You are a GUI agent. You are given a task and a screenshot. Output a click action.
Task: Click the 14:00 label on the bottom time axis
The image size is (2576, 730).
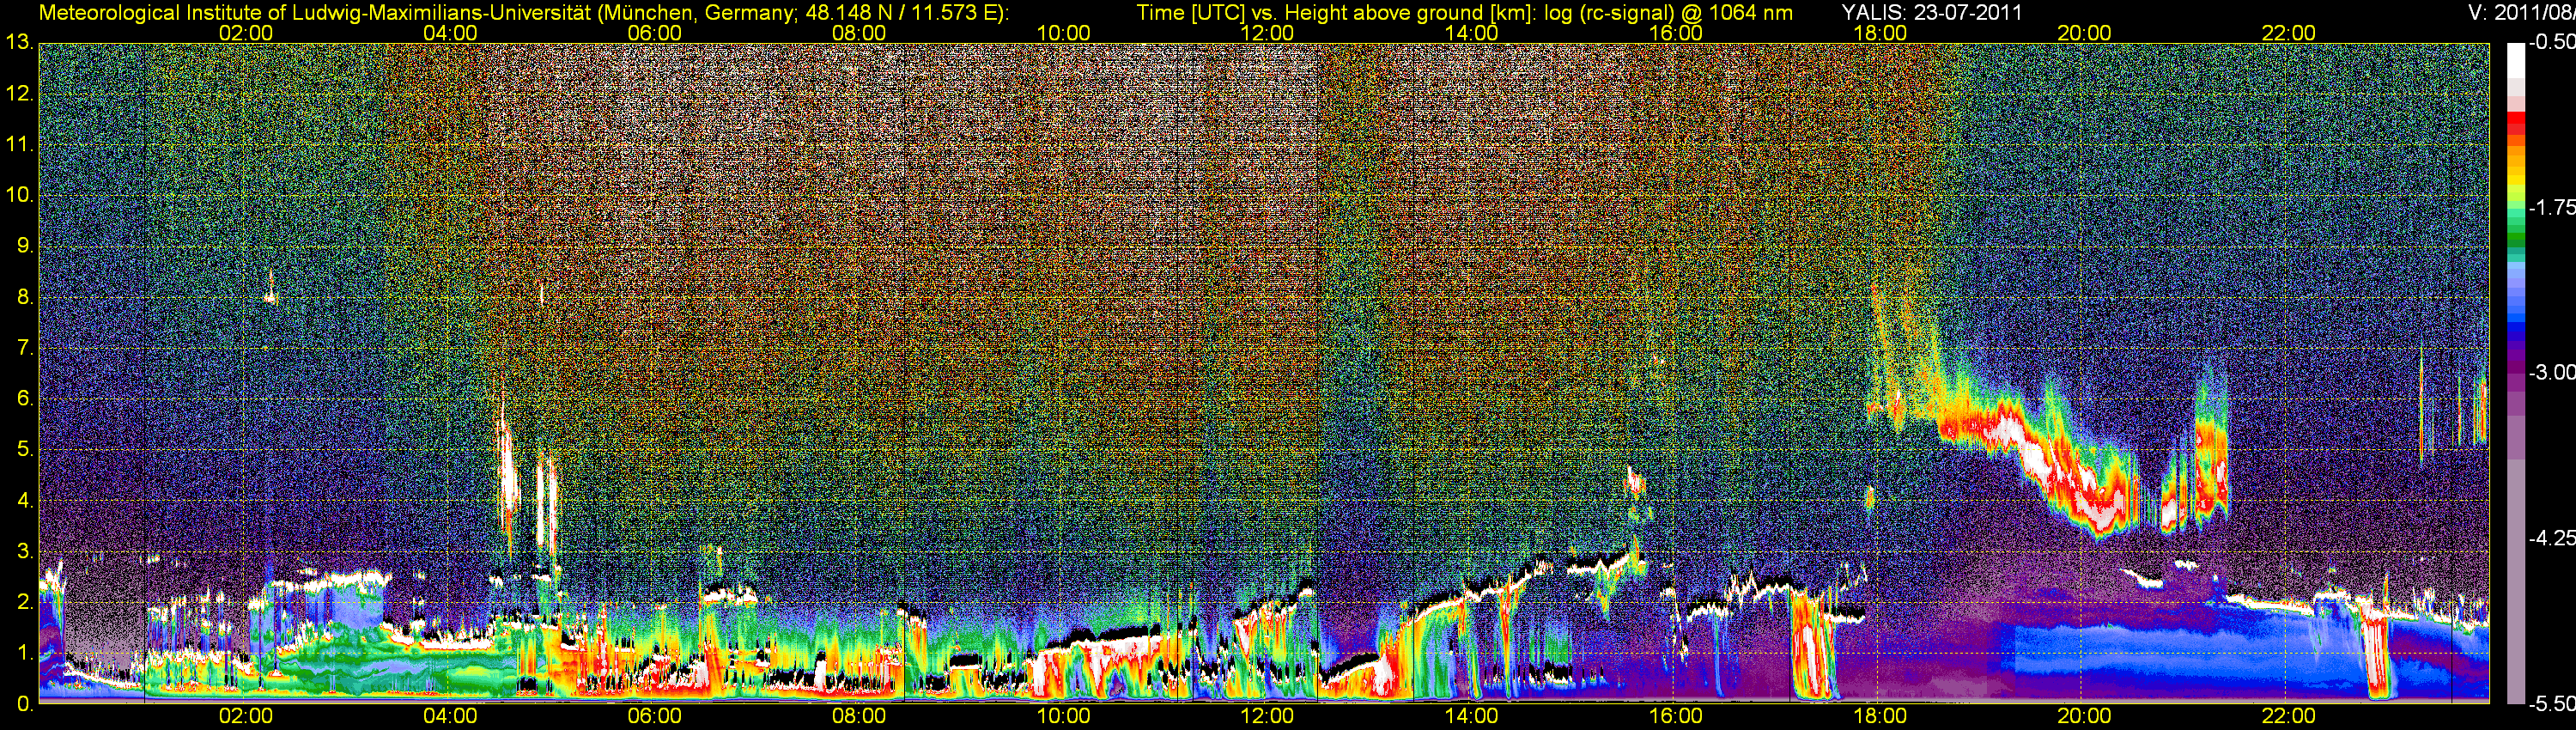point(1472,716)
